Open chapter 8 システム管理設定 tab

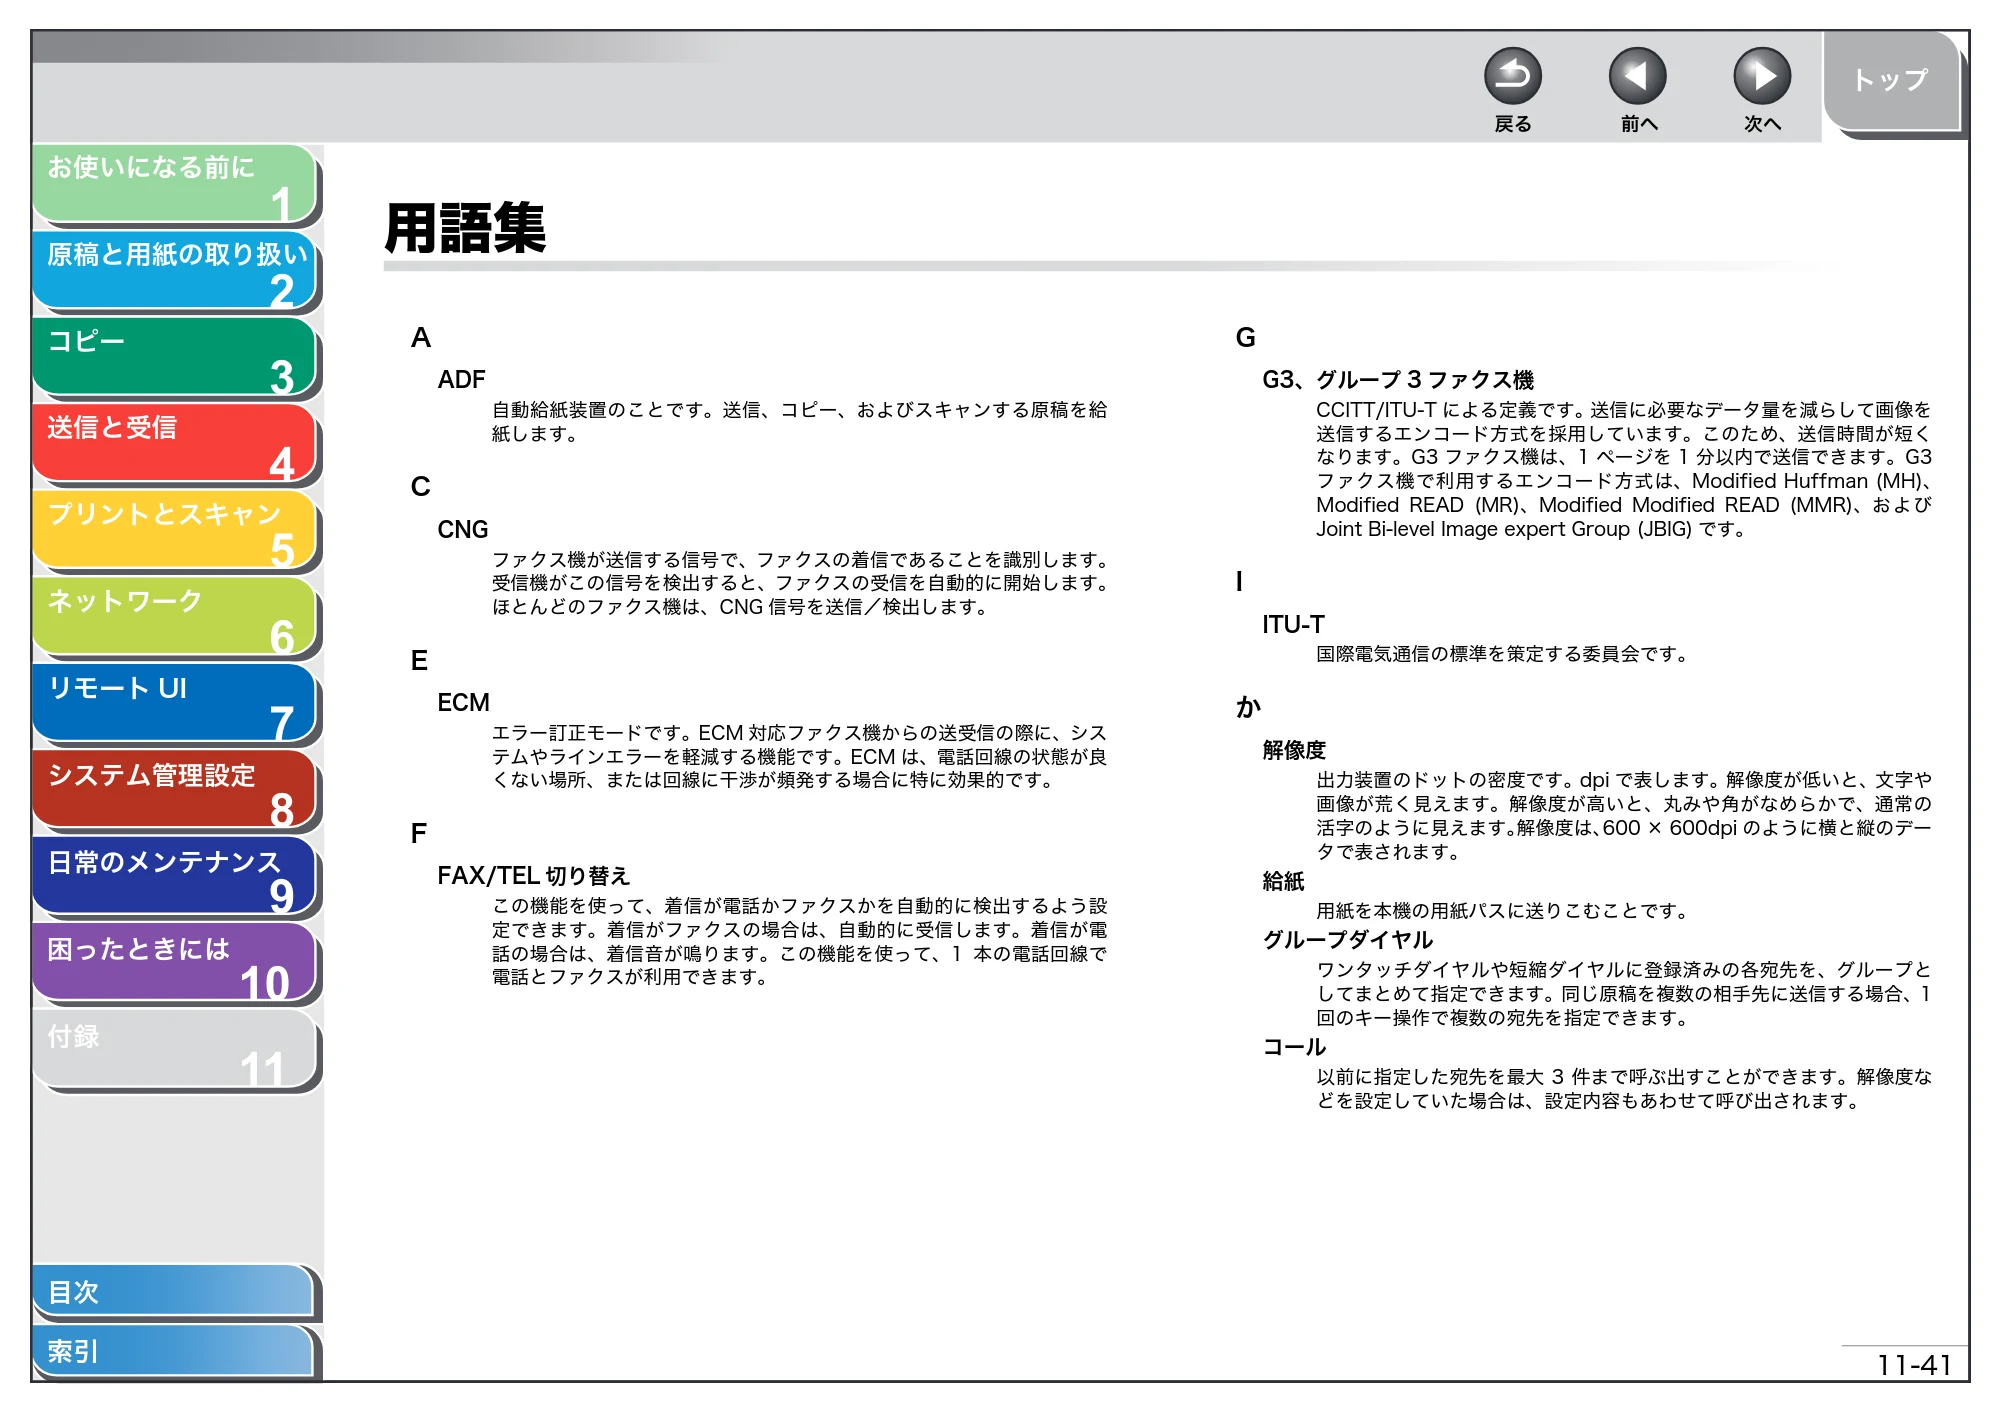pyautogui.click(x=174, y=790)
